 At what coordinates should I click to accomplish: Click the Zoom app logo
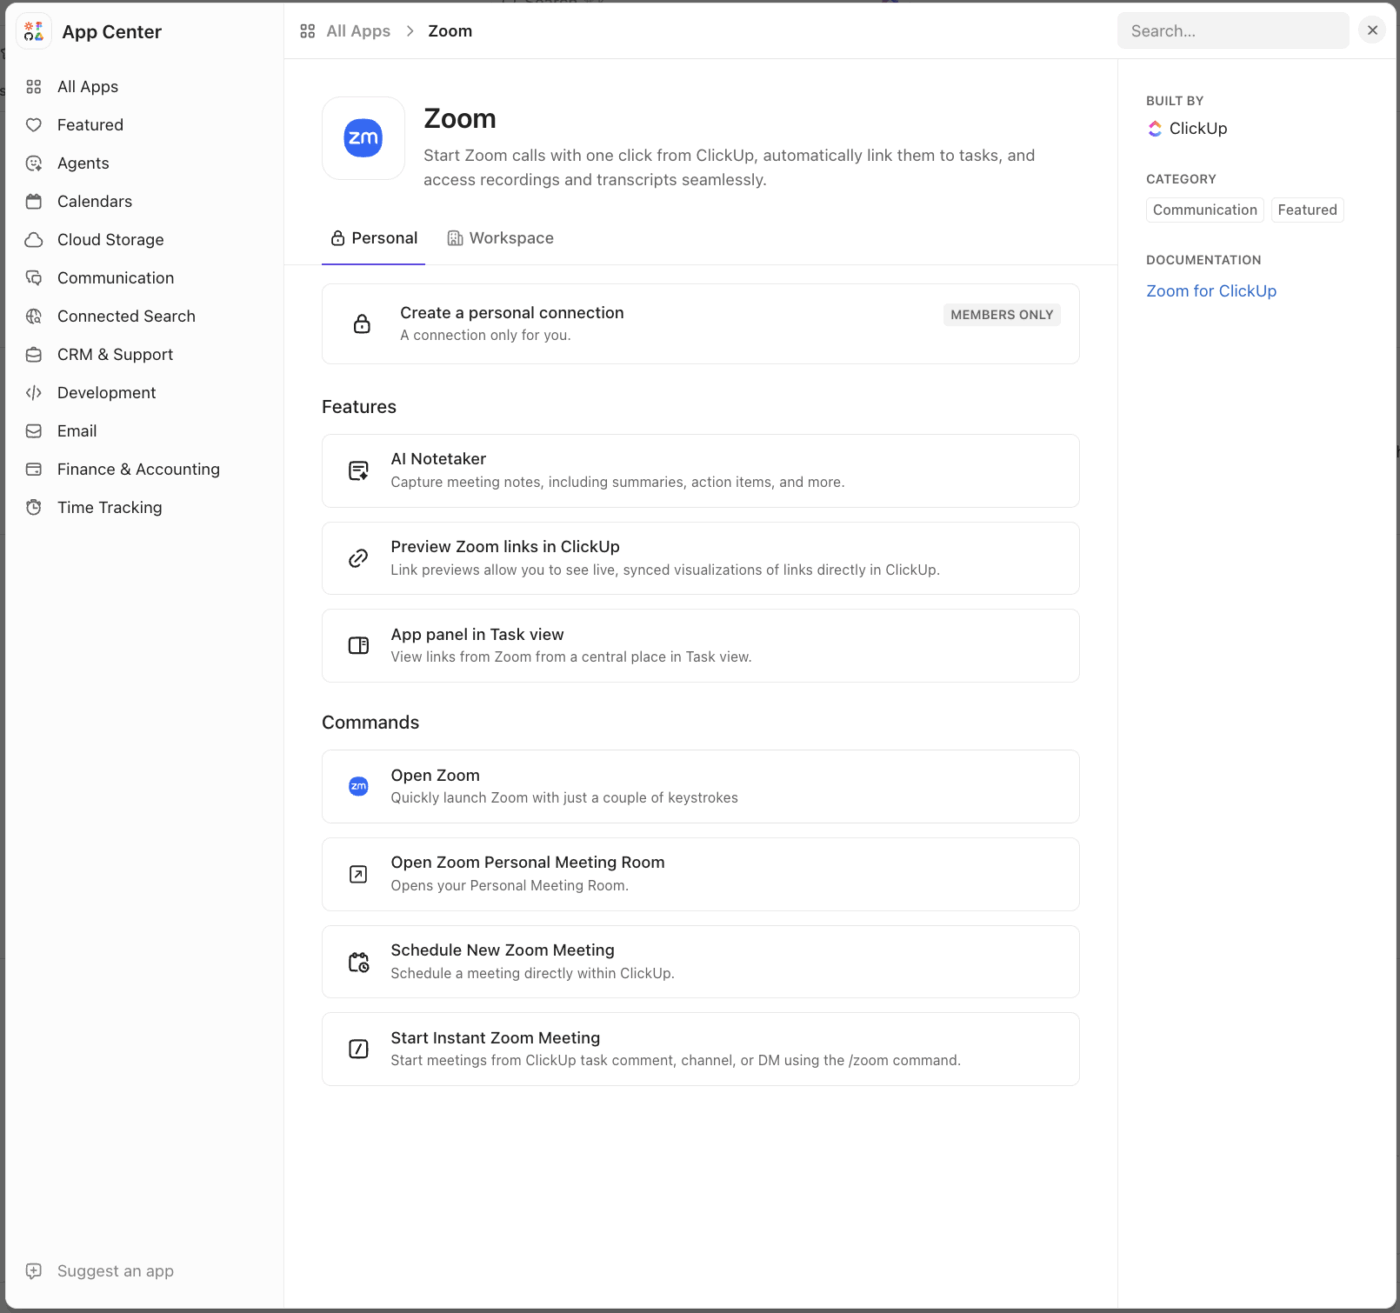point(362,138)
